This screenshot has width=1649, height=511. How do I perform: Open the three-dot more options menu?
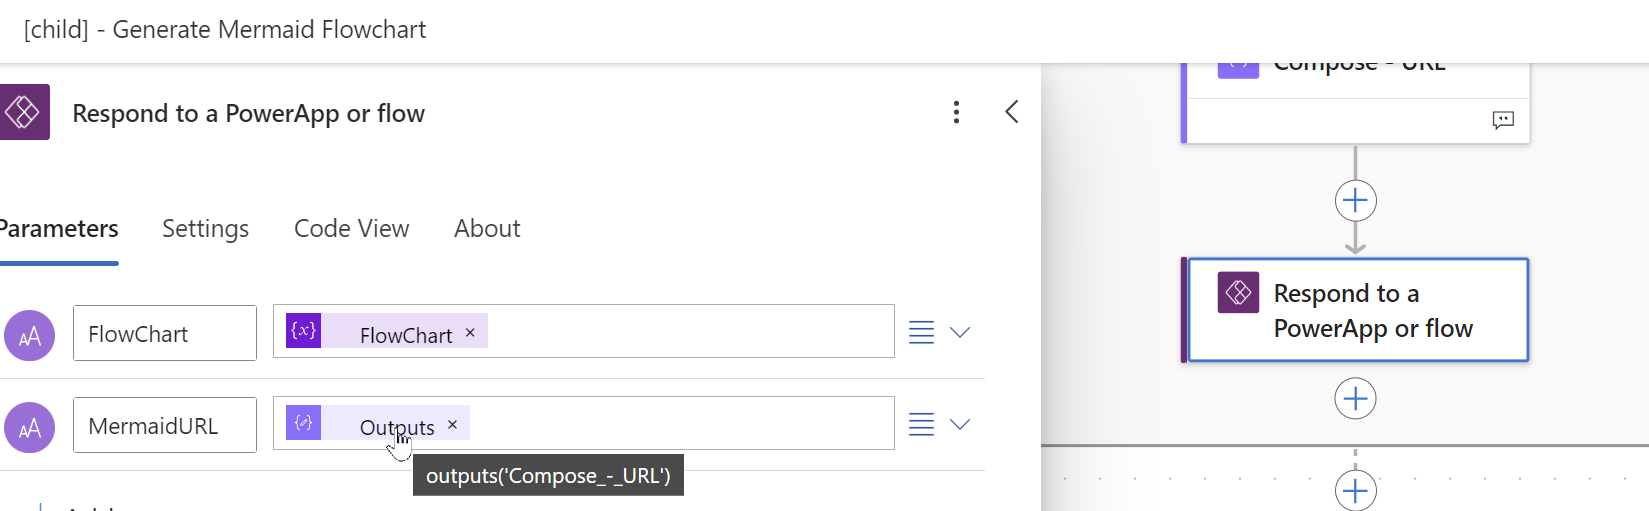tap(956, 112)
